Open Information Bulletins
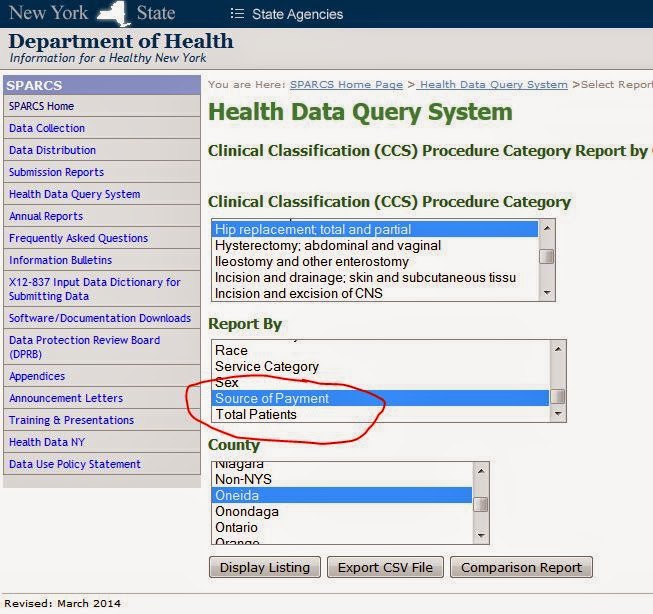653x614 pixels. point(60,260)
